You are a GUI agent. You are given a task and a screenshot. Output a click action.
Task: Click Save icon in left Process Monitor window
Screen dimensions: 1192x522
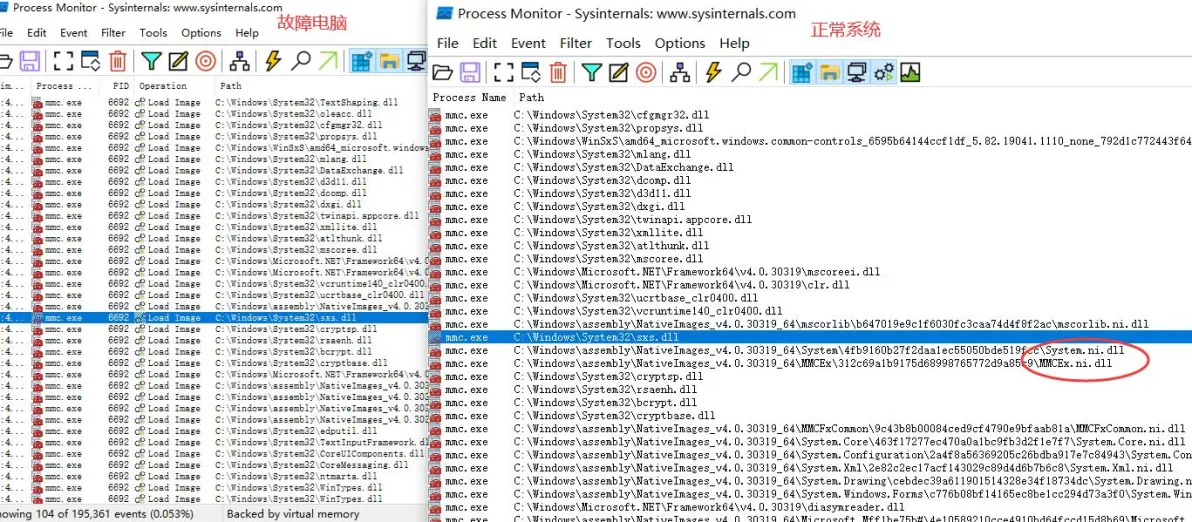[x=30, y=61]
